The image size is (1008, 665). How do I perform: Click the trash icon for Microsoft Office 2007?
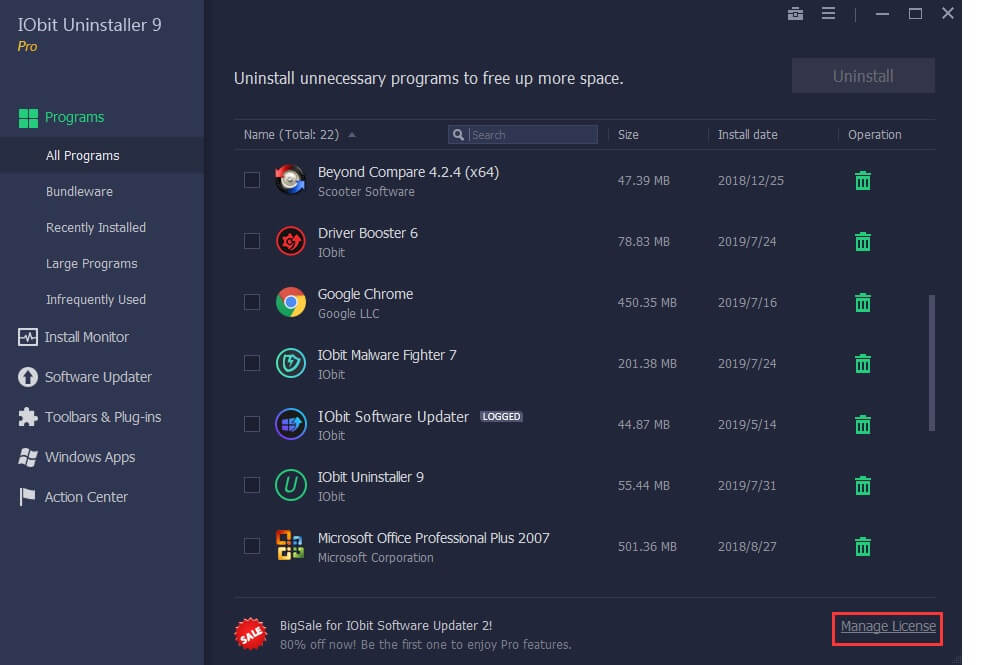[x=863, y=547]
